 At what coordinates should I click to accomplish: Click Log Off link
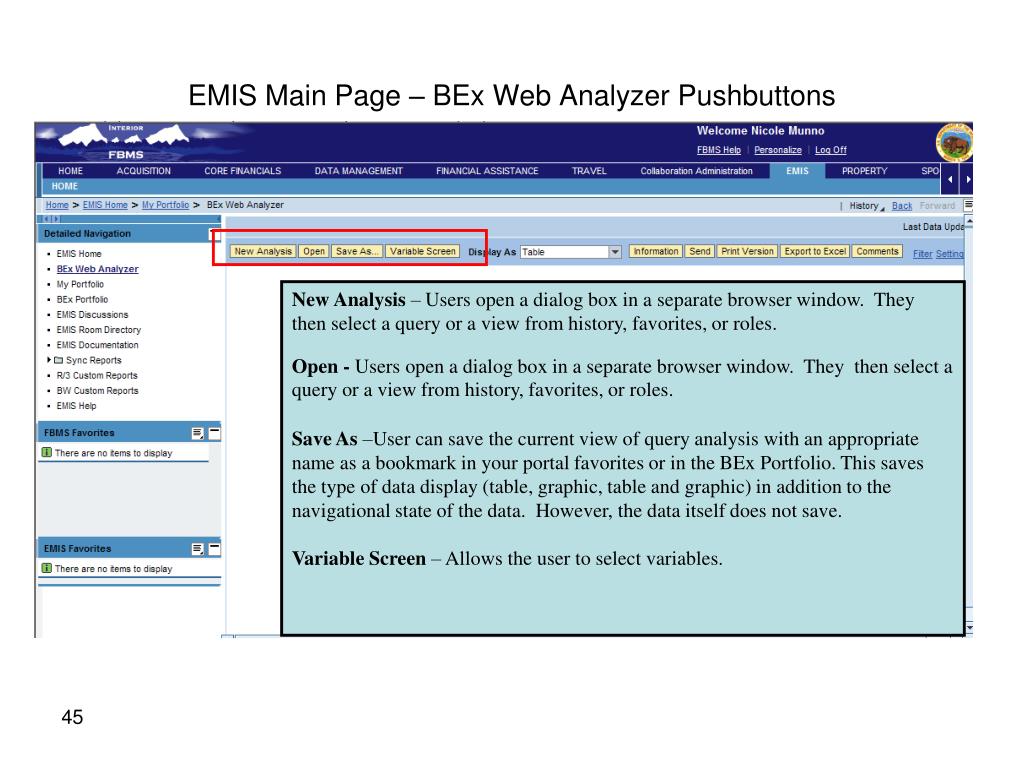pyautogui.click(x=831, y=150)
